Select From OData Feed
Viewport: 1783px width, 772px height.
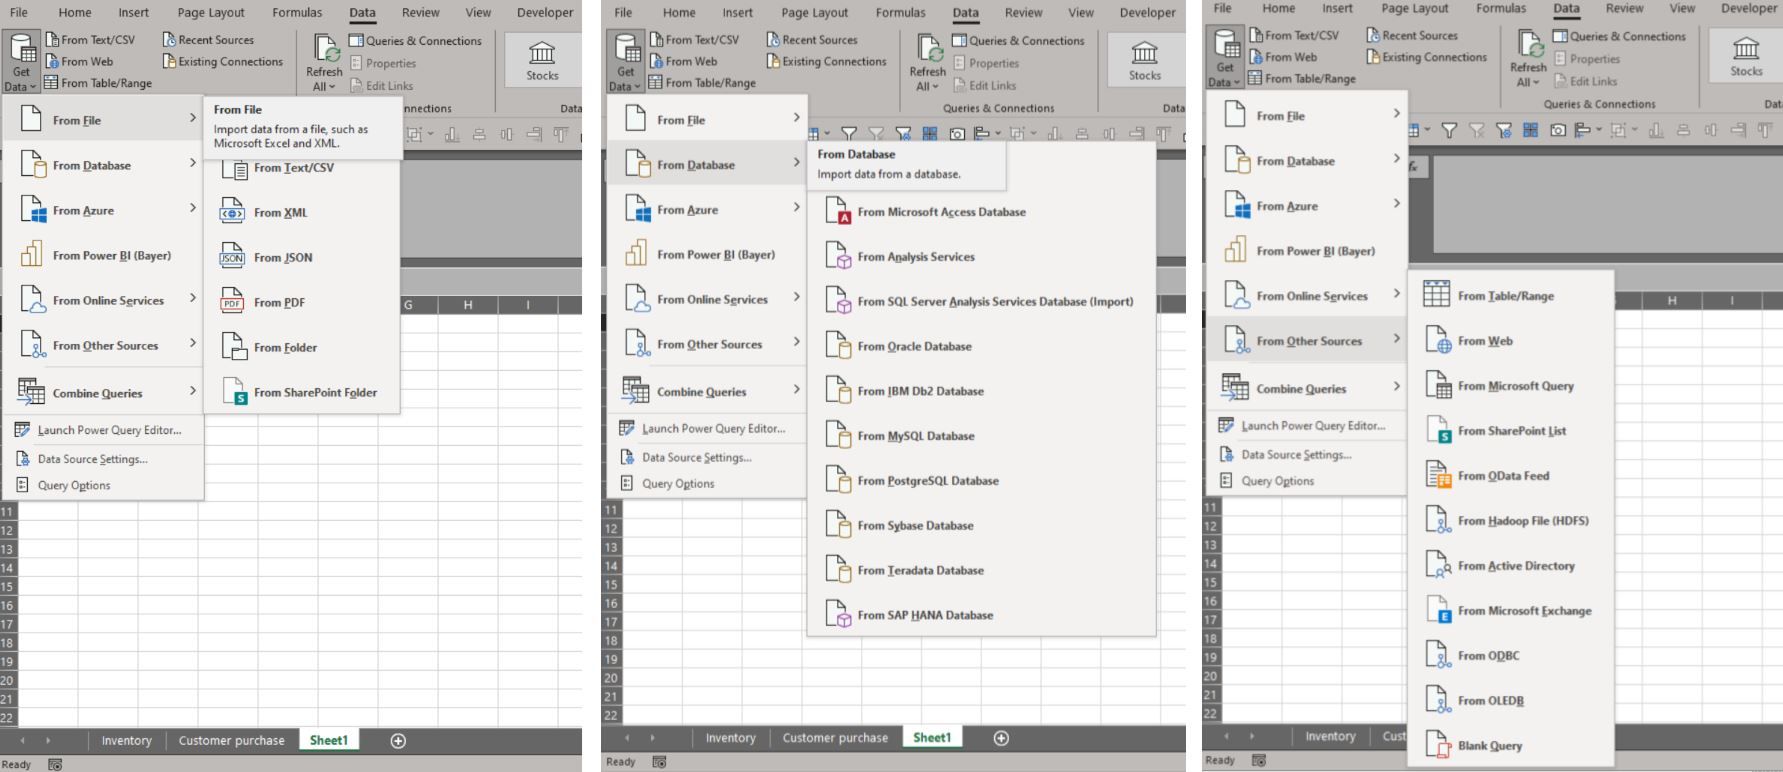pyautogui.click(x=1510, y=476)
